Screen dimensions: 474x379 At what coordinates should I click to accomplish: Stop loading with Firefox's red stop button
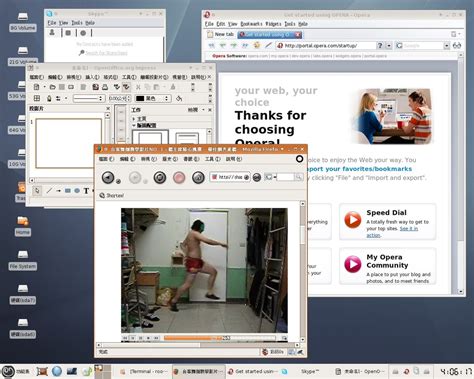[179, 177]
